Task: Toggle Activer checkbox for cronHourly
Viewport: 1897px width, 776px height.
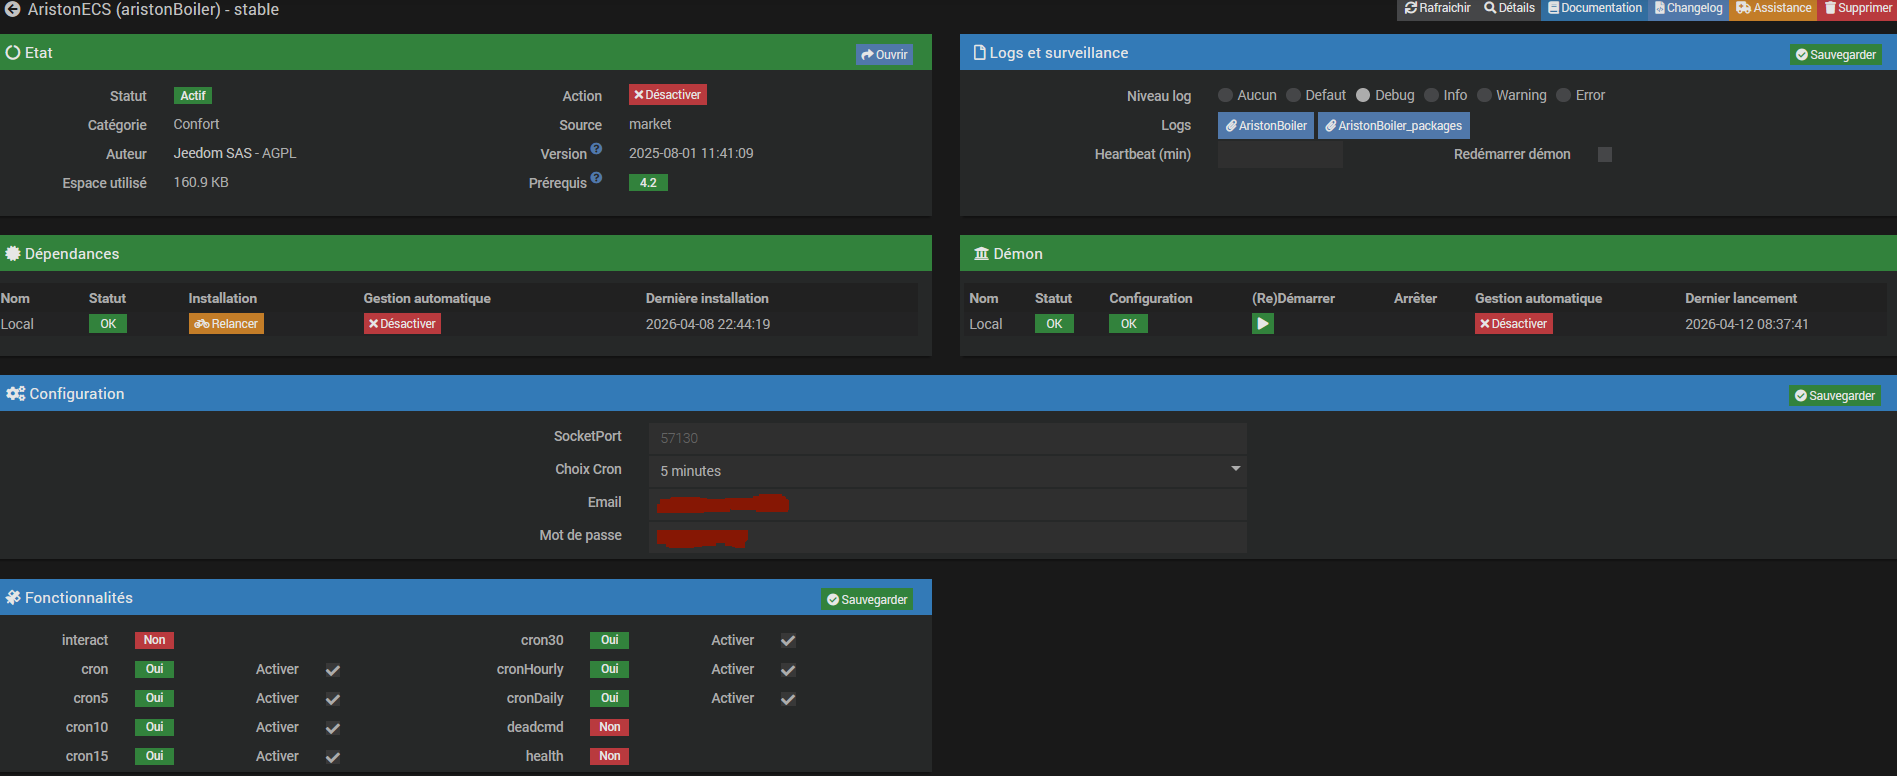Action: pos(788,670)
